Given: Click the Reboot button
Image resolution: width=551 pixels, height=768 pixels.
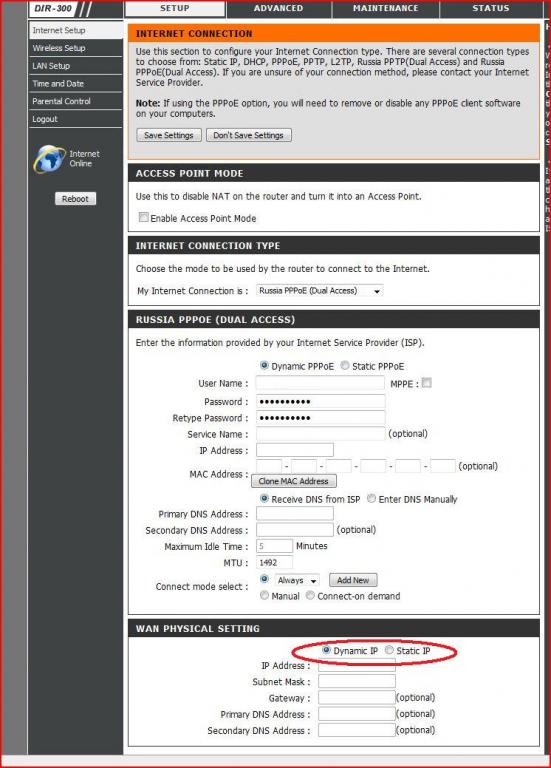Looking at the screenshot, I should coord(75,199).
